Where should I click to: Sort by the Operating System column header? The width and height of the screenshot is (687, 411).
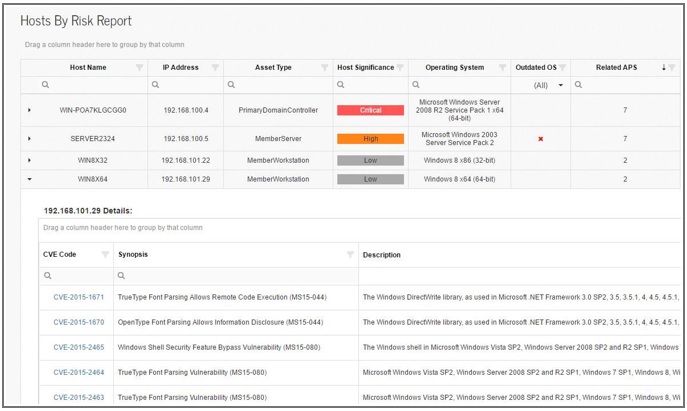[455, 67]
